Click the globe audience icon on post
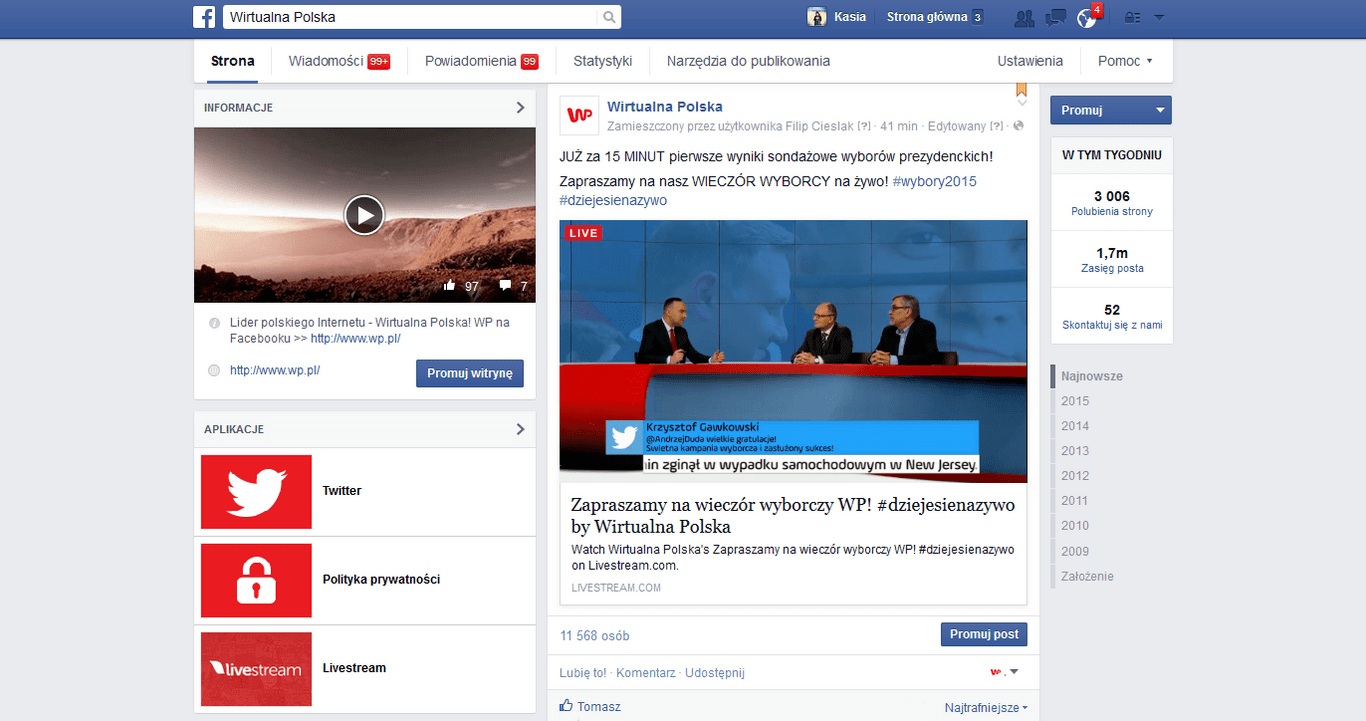The height and width of the screenshot is (721, 1366). coord(1018,126)
